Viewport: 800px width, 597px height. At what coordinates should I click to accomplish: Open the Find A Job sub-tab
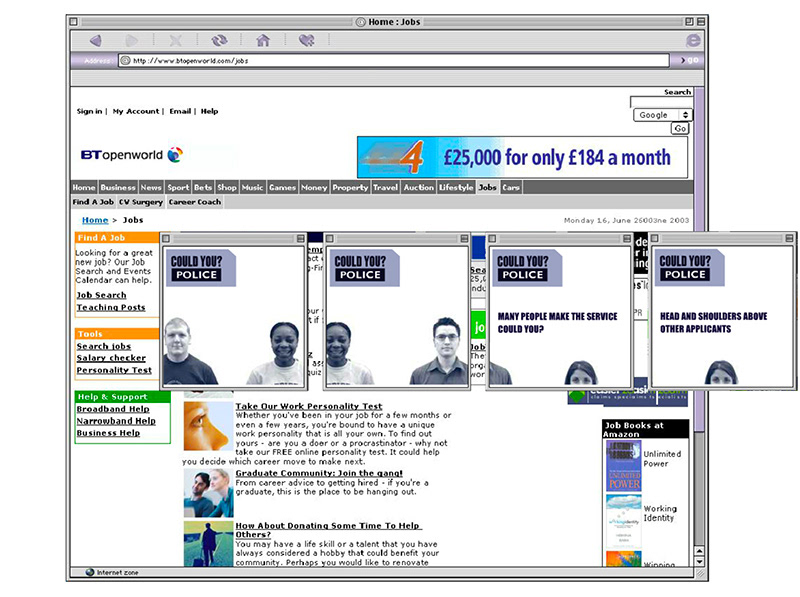point(93,202)
